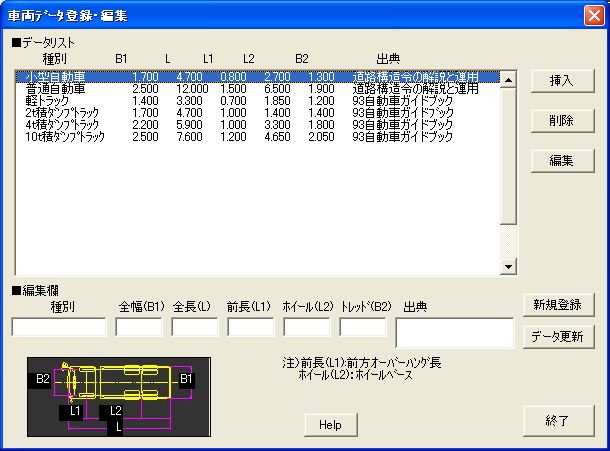Image resolution: width=610 pixels, height=451 pixels.
Task: Focus the トレッド(B2) input field
Action: pyautogui.click(x=363, y=327)
